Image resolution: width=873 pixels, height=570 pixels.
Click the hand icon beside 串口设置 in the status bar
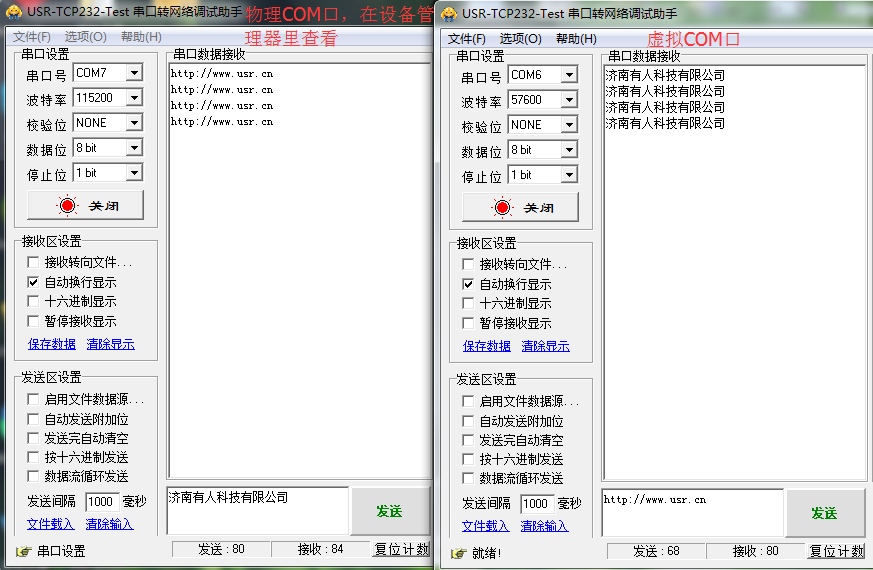[x=23, y=551]
